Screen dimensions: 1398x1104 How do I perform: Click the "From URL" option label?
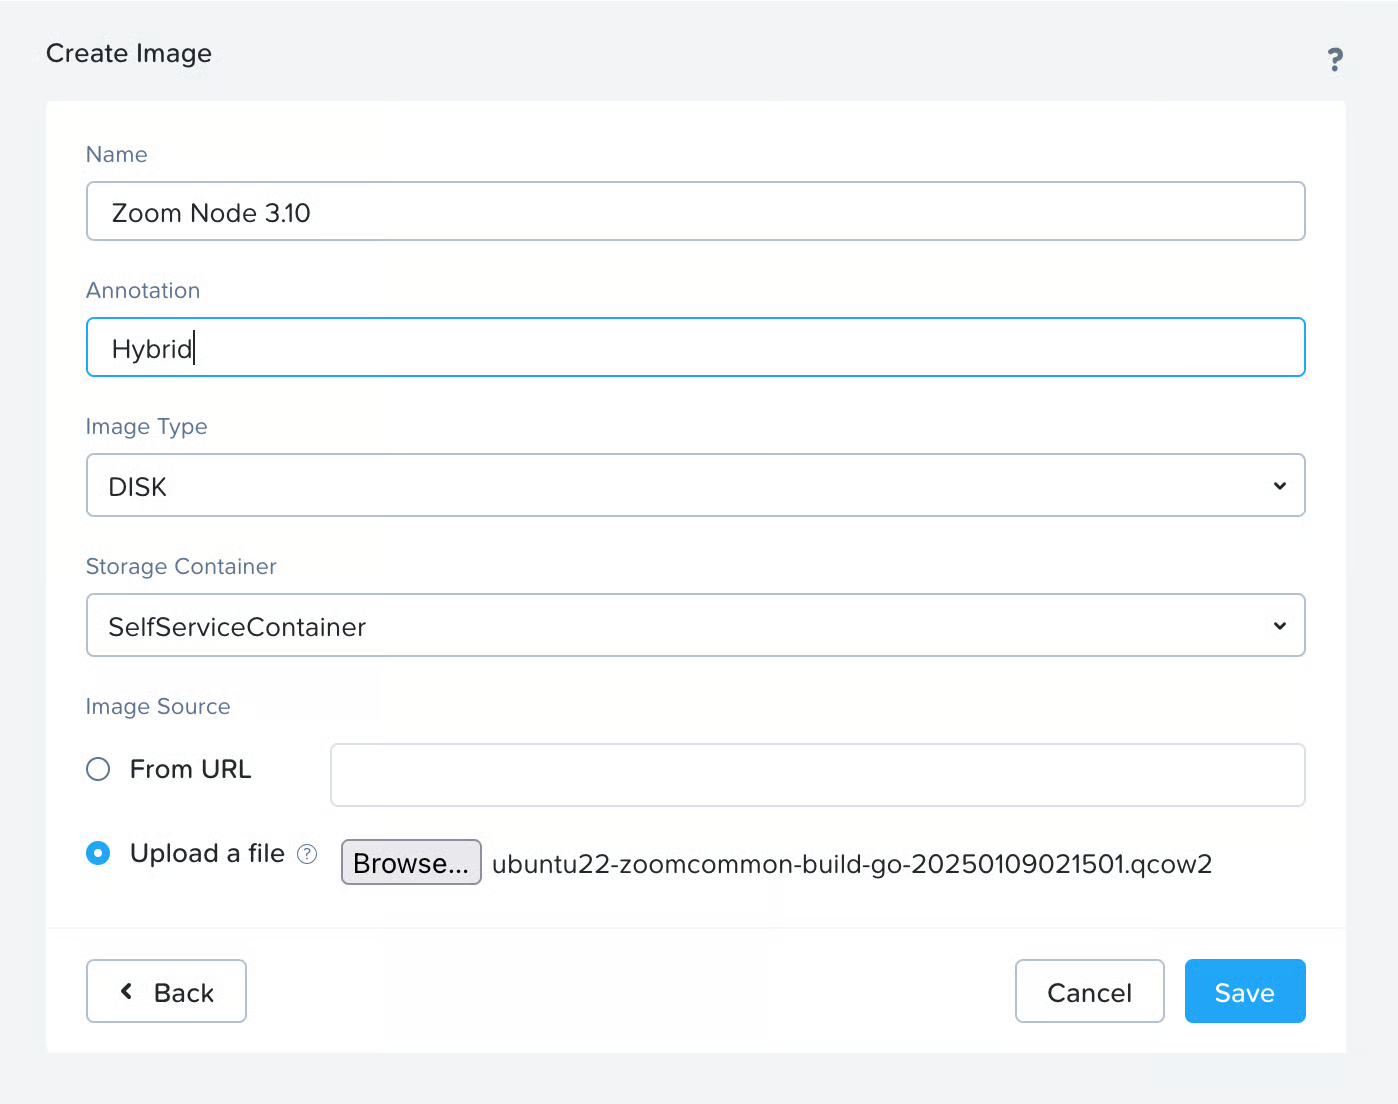(190, 769)
